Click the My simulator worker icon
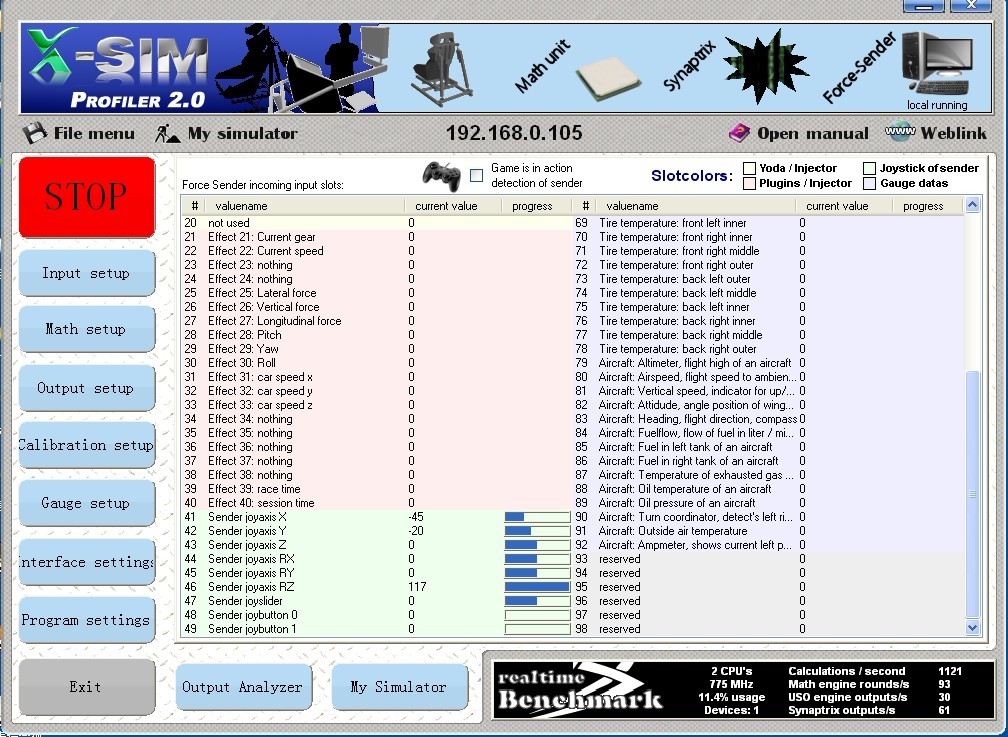This screenshot has height=737, width=1008. pyautogui.click(x=168, y=134)
